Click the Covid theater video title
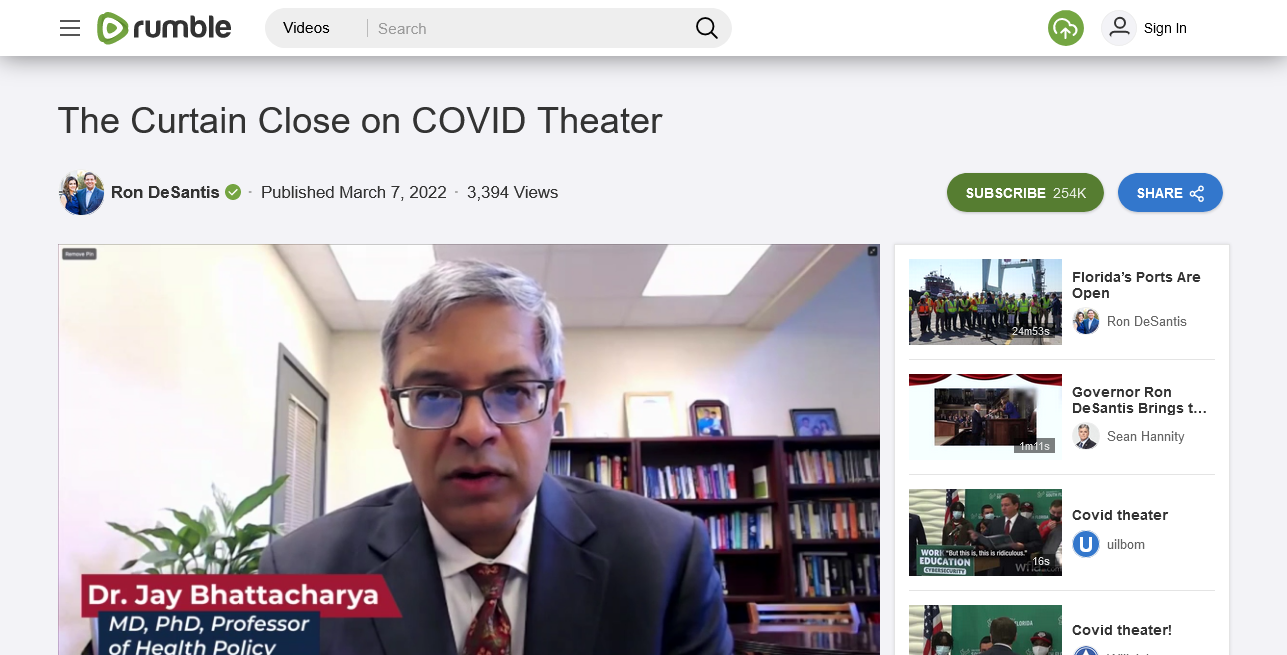Screen dimensions: 1287x655 [x=1120, y=515]
